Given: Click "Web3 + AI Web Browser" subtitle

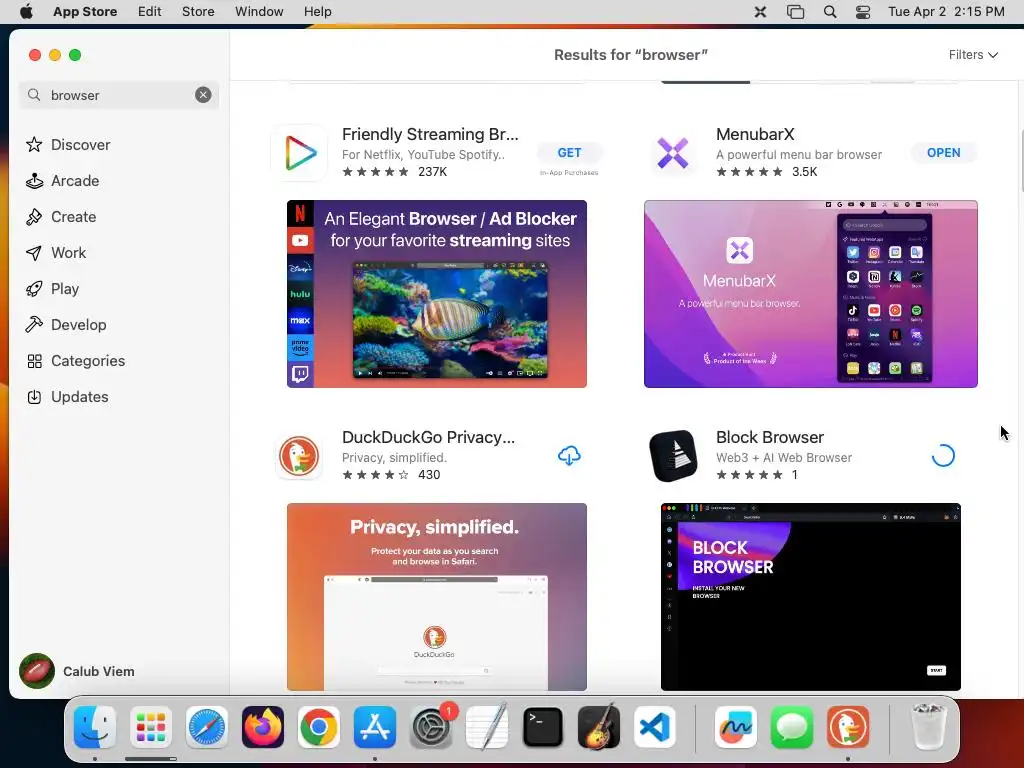Looking at the screenshot, I should tap(784, 458).
